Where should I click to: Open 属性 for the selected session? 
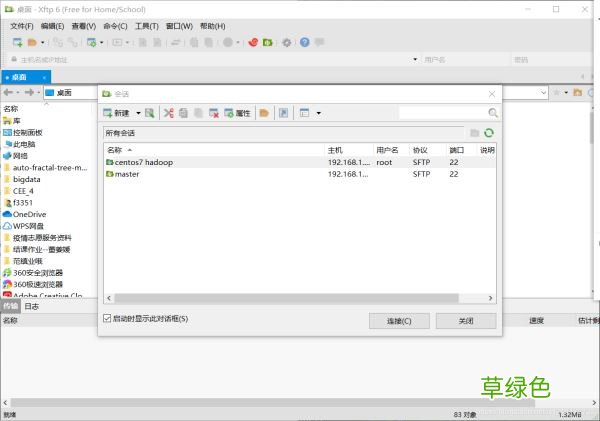237,113
